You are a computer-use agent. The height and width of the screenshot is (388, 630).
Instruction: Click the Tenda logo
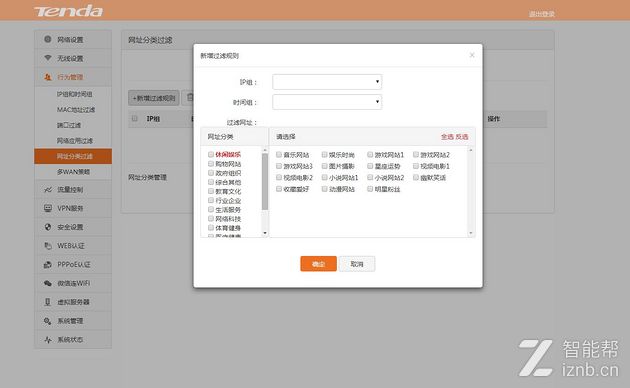coord(68,11)
